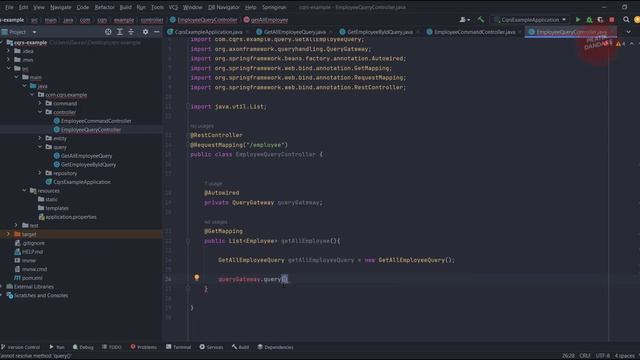Open the Run tool window
This screenshot has height=360, width=640.
(x=57, y=347)
